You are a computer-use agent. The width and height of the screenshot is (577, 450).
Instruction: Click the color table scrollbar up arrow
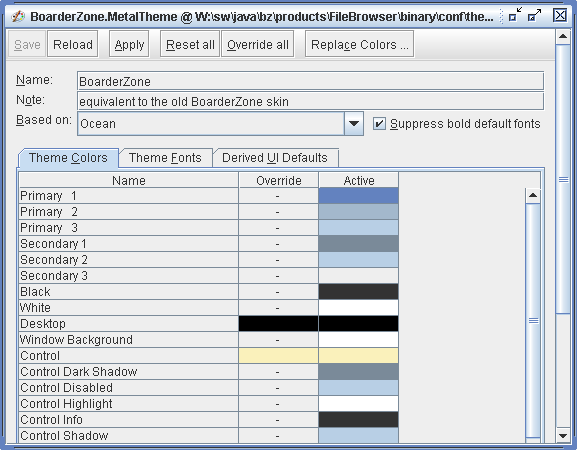533,195
